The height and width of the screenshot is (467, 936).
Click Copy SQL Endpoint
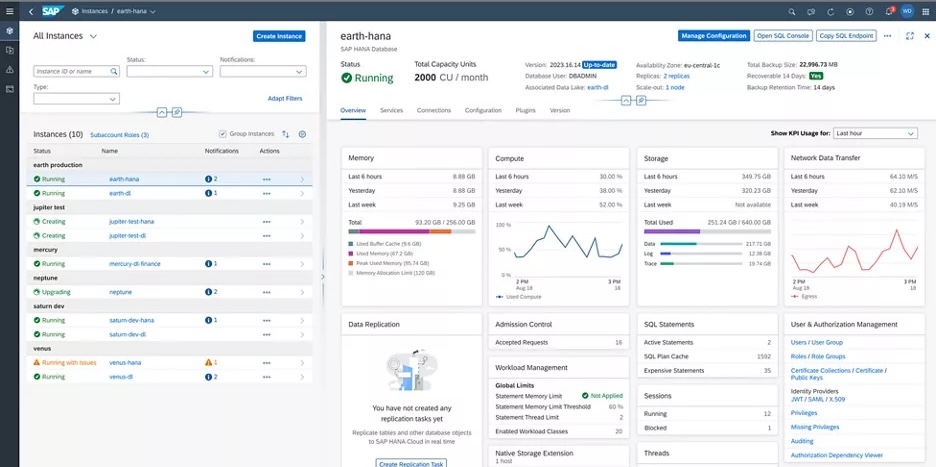846,36
